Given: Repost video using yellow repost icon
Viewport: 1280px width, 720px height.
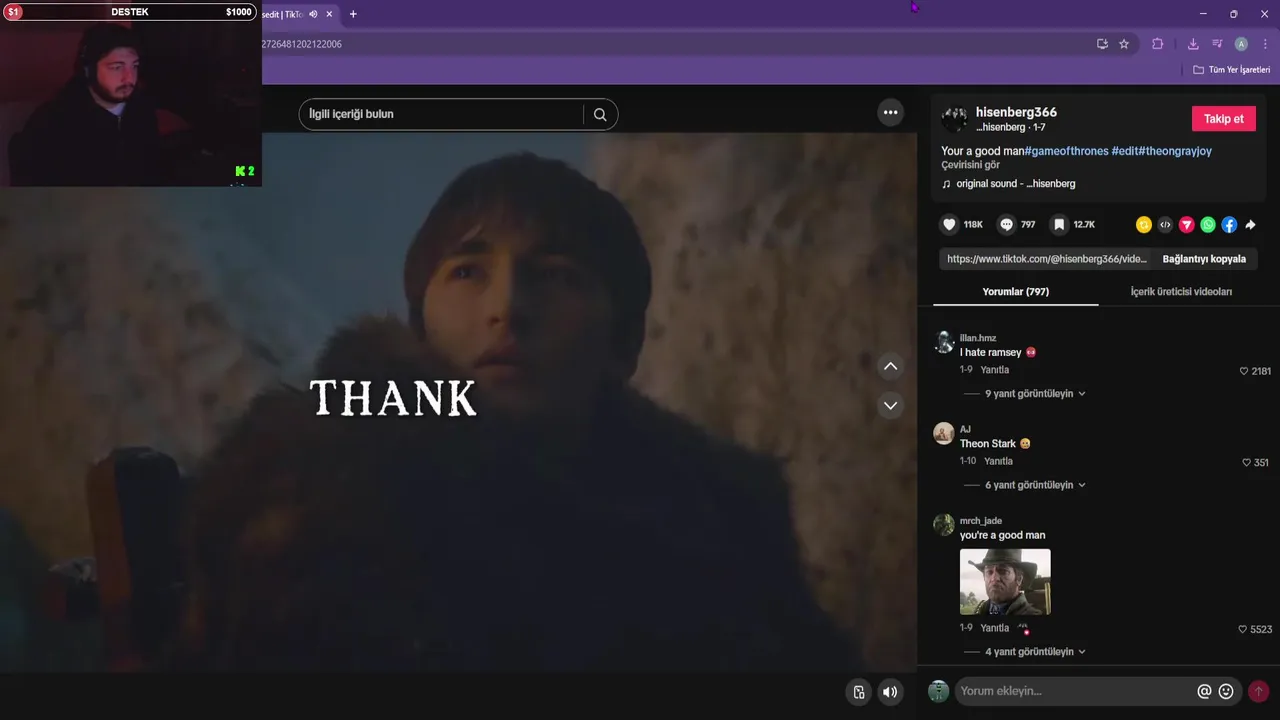Looking at the screenshot, I should pos(1144,225).
